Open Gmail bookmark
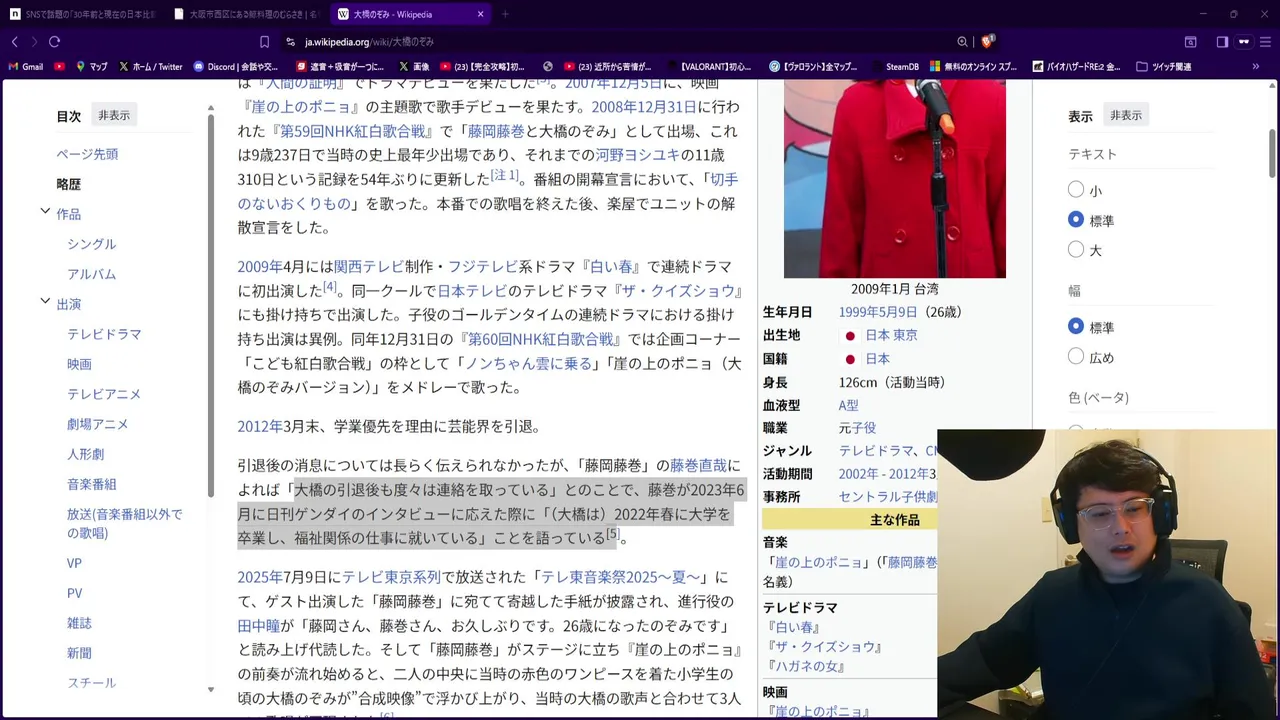 click(x=26, y=67)
